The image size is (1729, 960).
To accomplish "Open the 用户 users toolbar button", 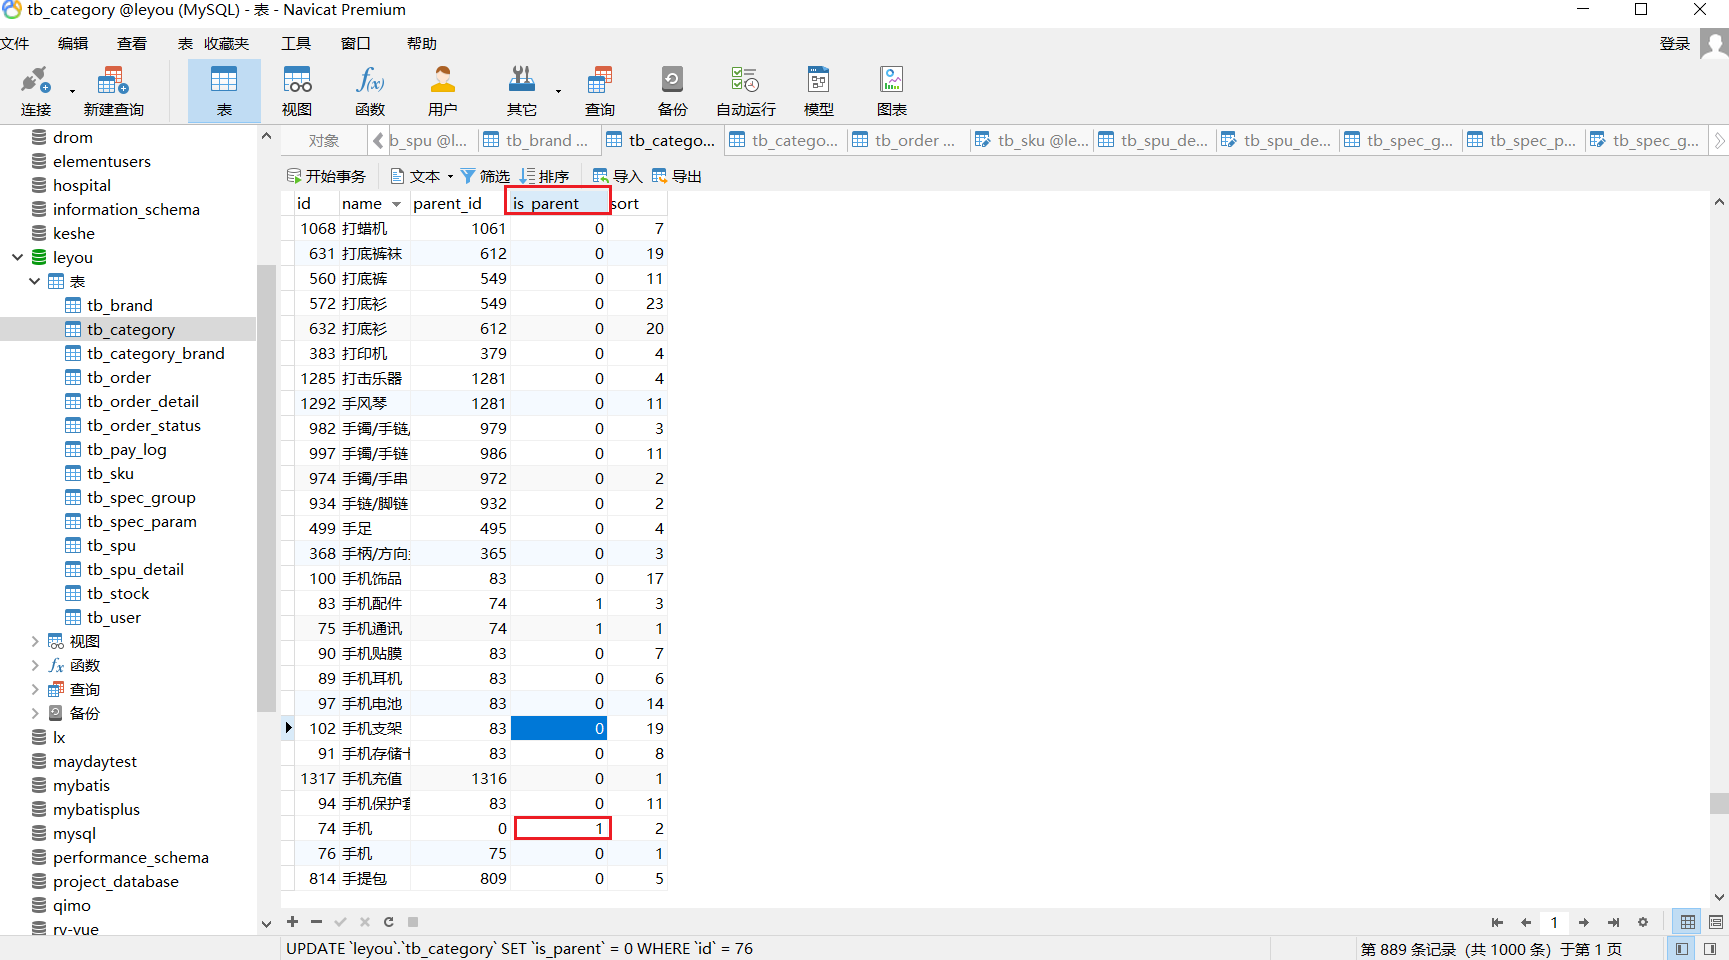I will [442, 91].
